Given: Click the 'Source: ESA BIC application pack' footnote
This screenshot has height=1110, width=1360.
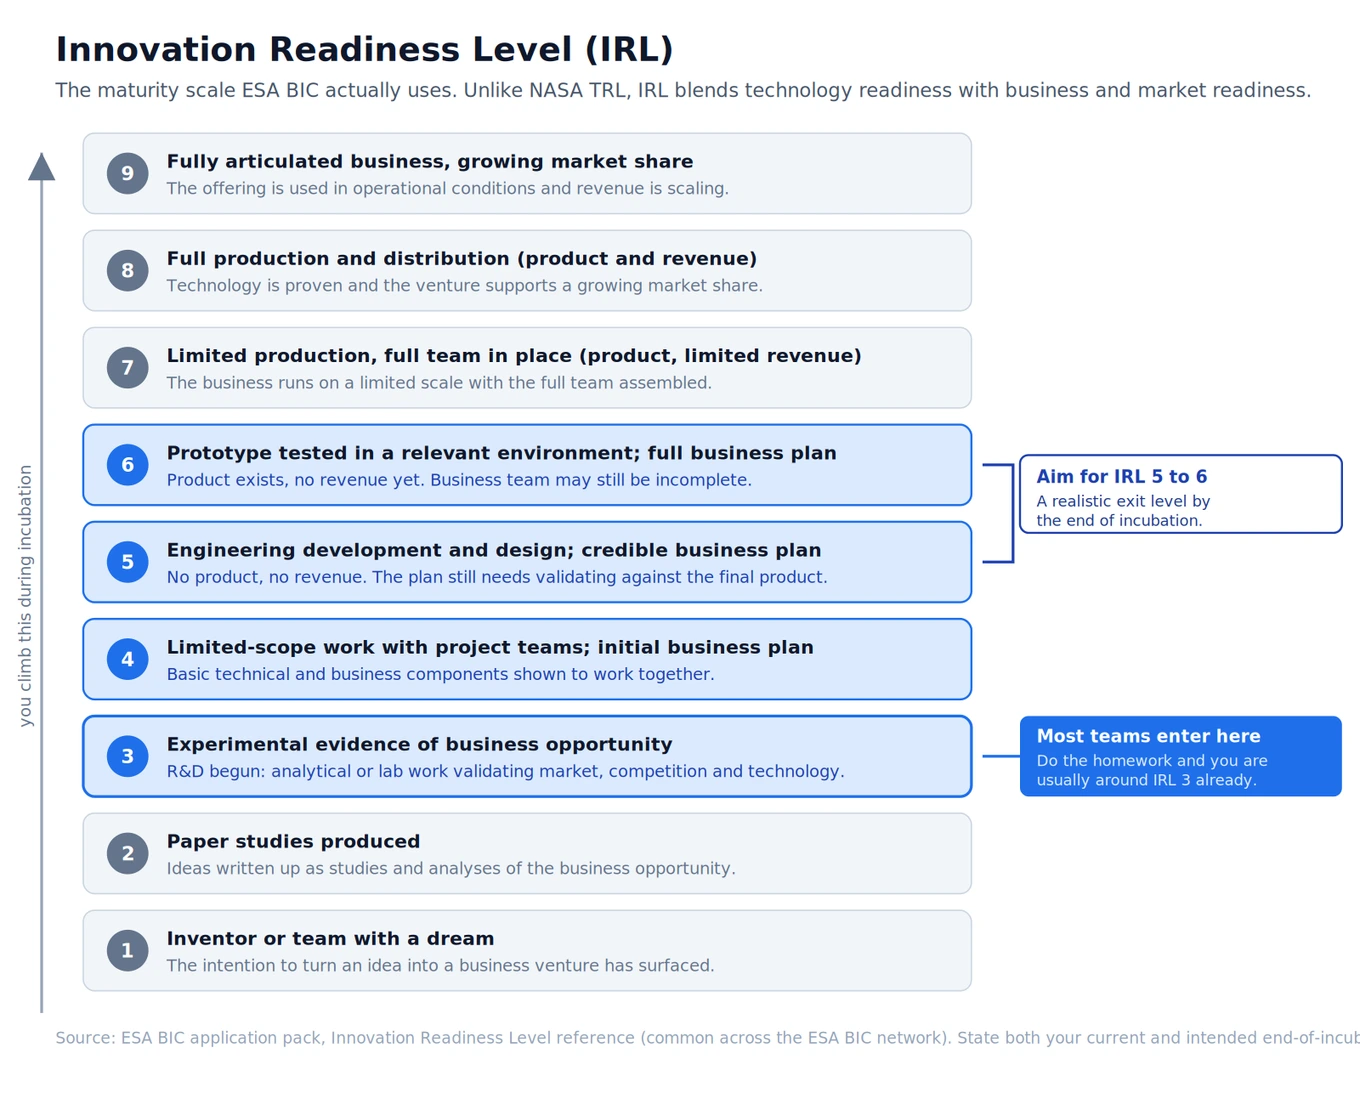Looking at the screenshot, I should (707, 1038).
